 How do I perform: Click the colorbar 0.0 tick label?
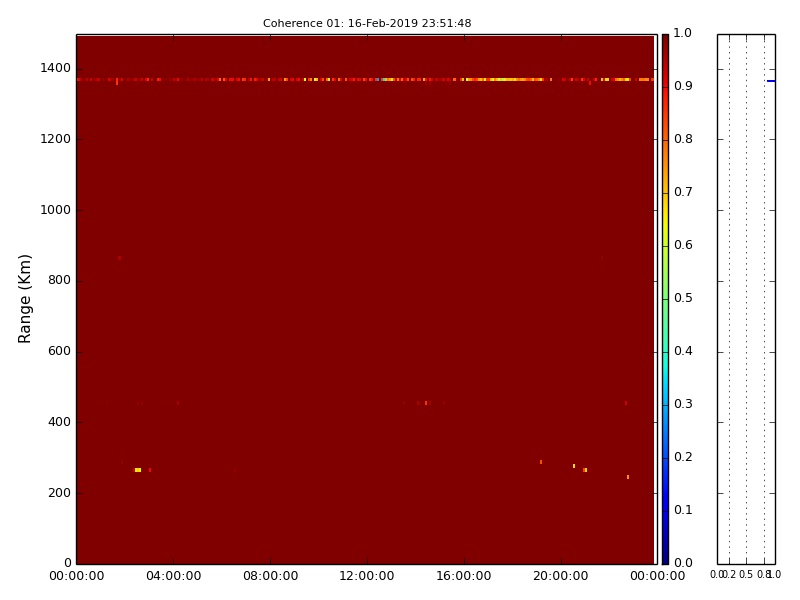683,563
